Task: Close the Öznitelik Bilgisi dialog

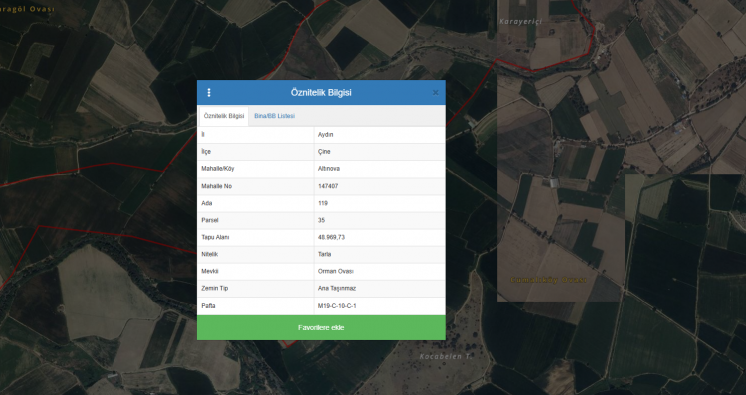Action: tap(435, 93)
